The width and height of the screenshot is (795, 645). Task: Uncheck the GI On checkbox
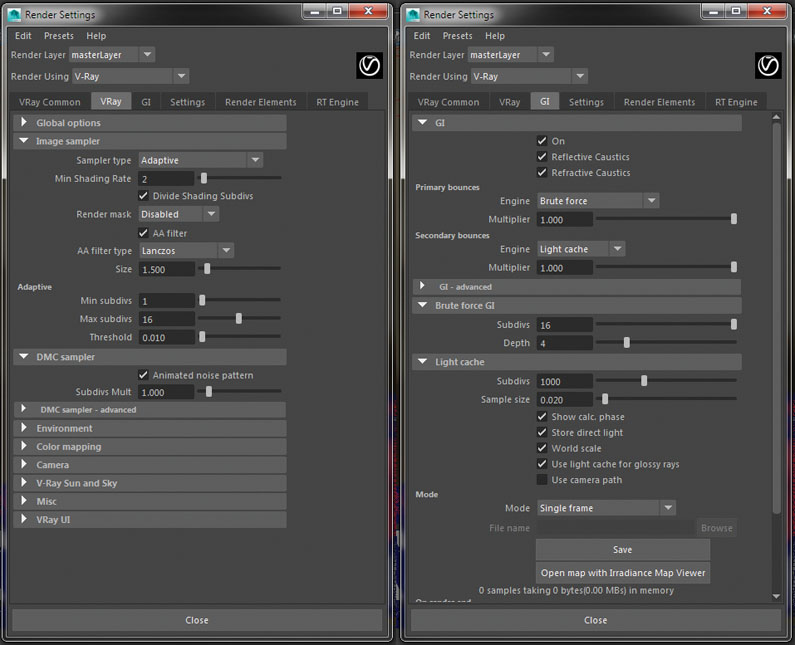click(x=542, y=141)
